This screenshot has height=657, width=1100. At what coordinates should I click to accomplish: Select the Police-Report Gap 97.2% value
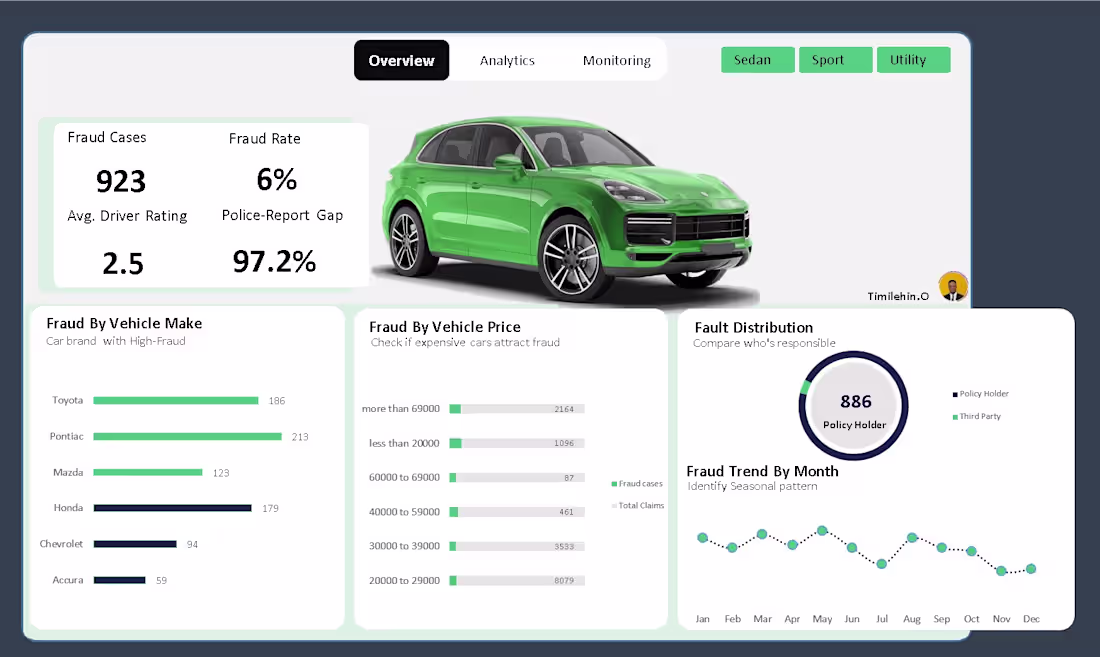(274, 262)
